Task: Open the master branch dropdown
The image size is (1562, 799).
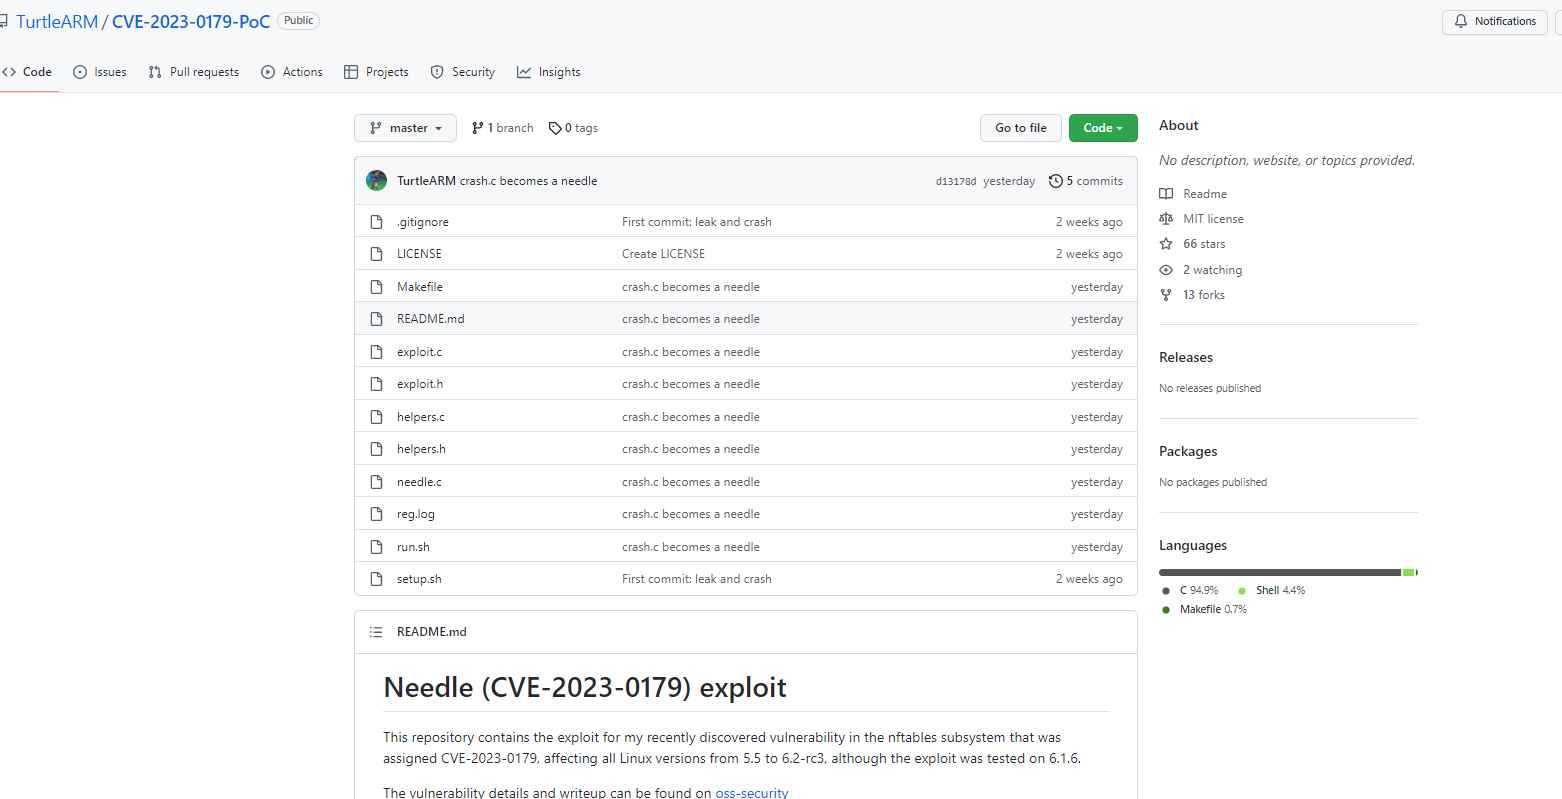Action: [x=405, y=128]
